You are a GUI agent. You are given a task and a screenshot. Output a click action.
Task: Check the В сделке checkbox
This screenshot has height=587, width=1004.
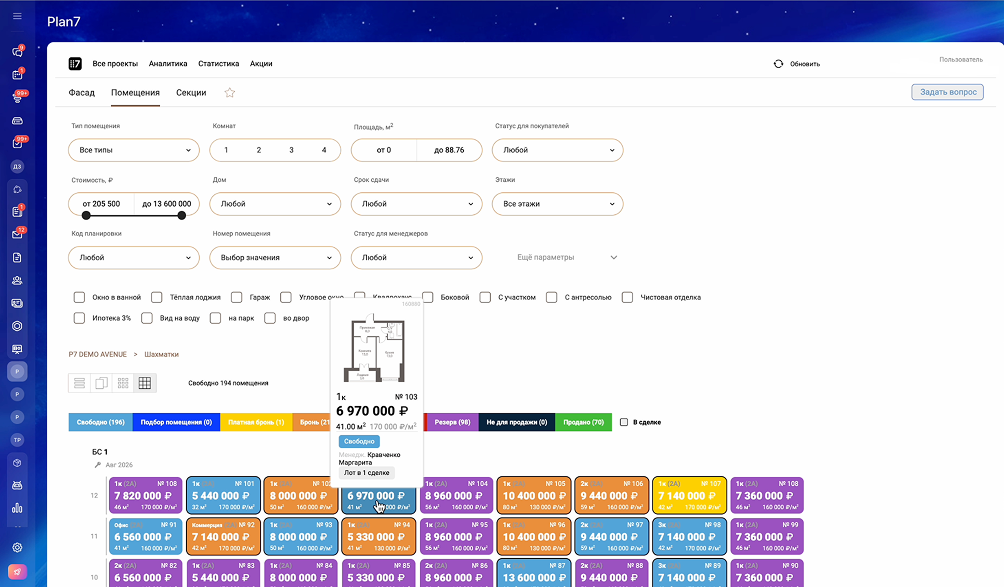pos(625,422)
